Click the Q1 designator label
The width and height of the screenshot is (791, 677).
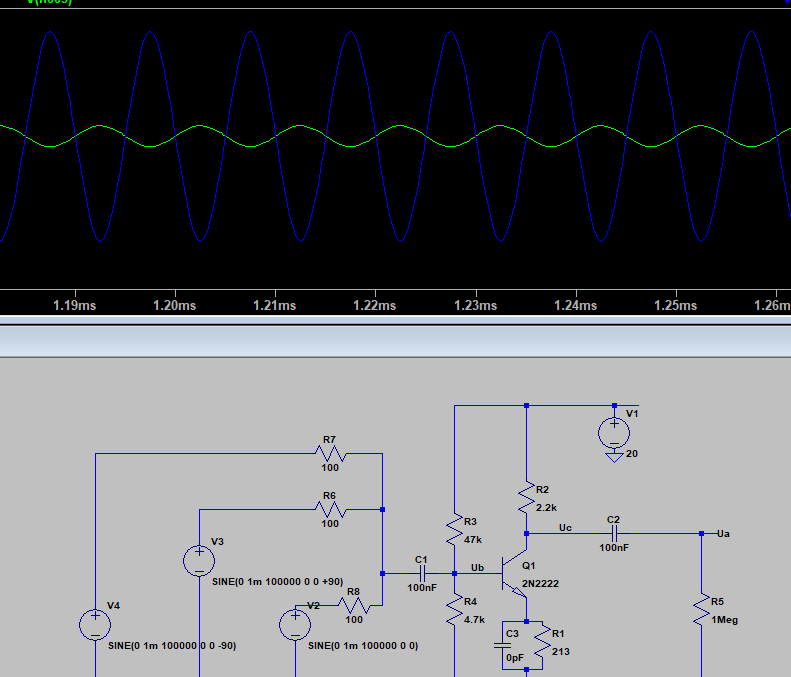[529, 566]
